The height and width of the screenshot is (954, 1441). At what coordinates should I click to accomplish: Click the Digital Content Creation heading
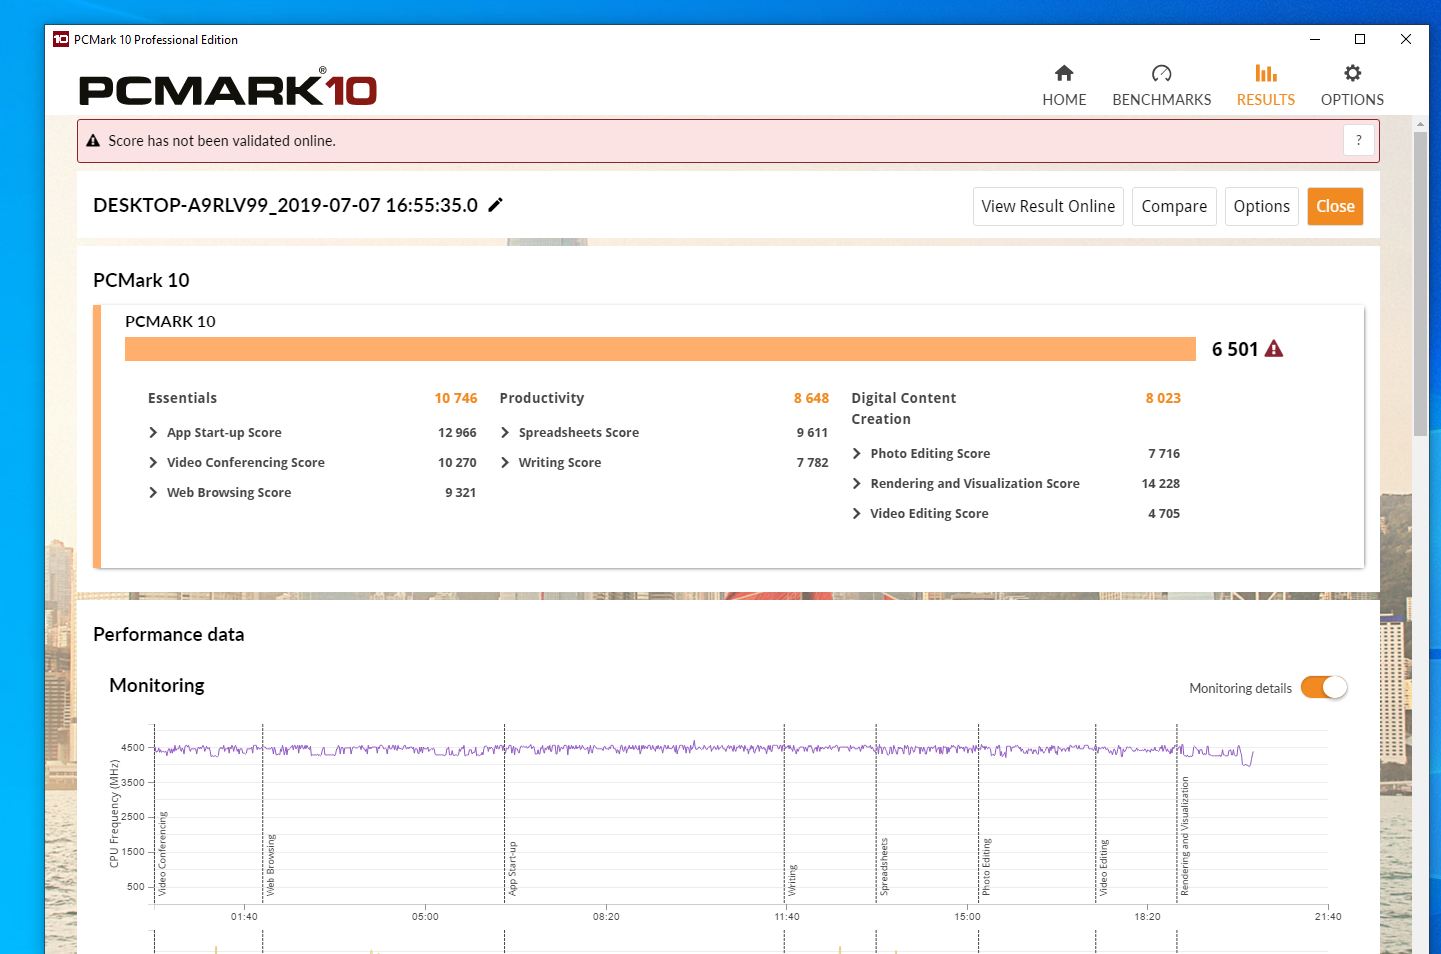click(x=904, y=408)
